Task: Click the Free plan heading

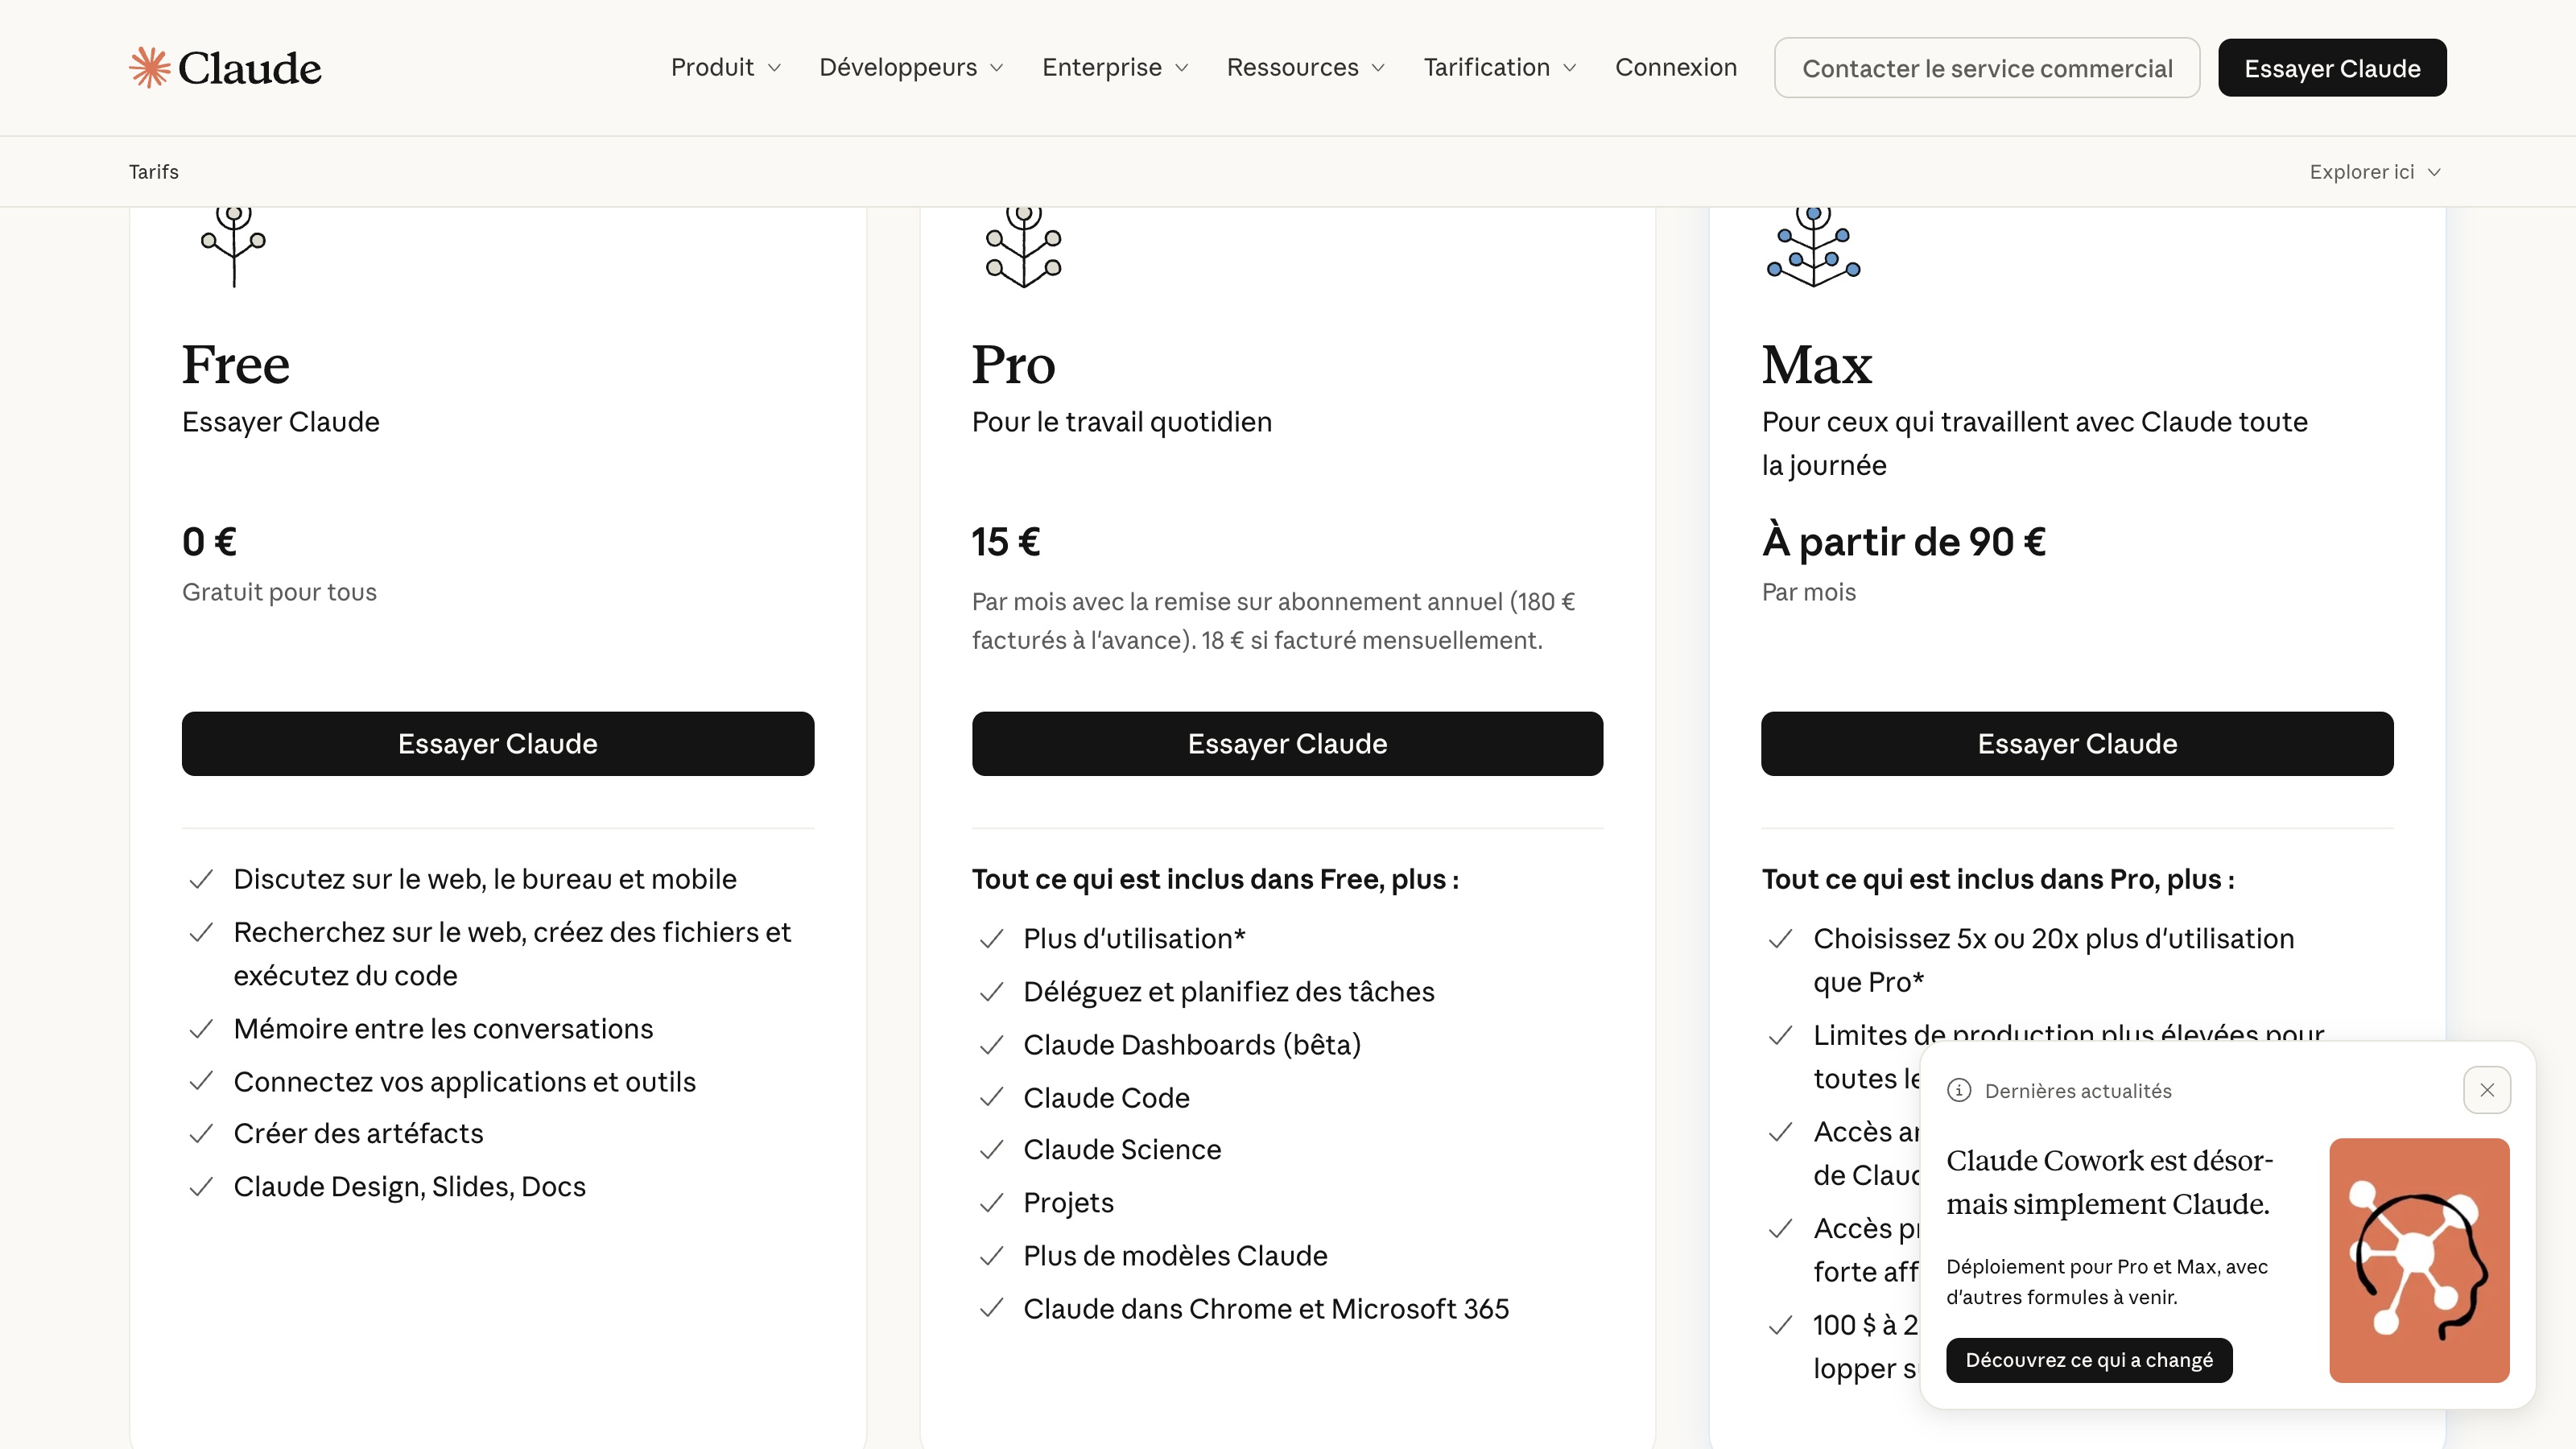Action: tap(236, 364)
